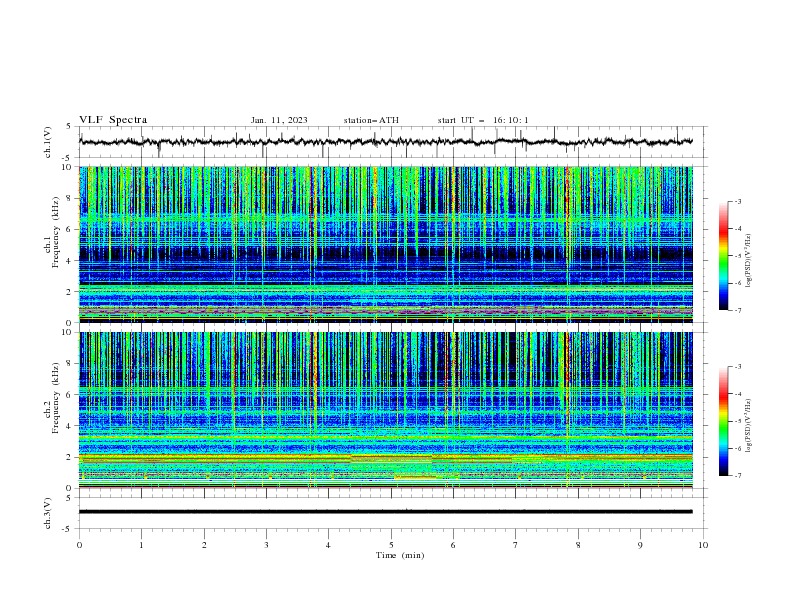Select the date text "Jan. 11, 2023"

click(x=279, y=120)
